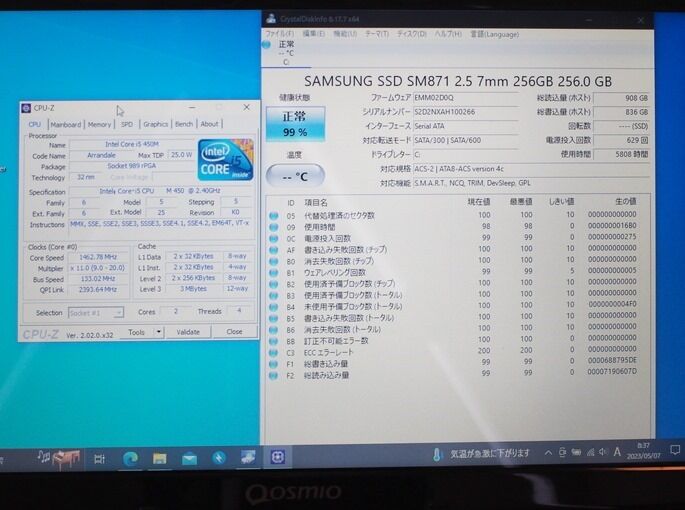Viewport: 685px width, 510px height.
Task: Open the 編集(E) menu in CrystalDiskInfo
Action: click(313, 34)
